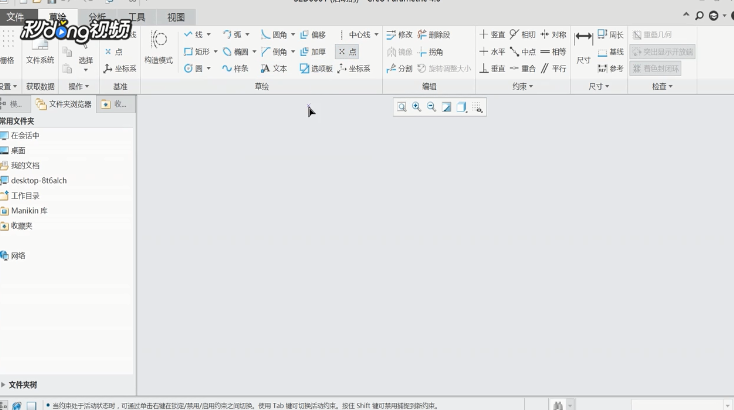Select the 圆 (Circle) tool
The image size is (734, 410).
[x=193, y=68]
